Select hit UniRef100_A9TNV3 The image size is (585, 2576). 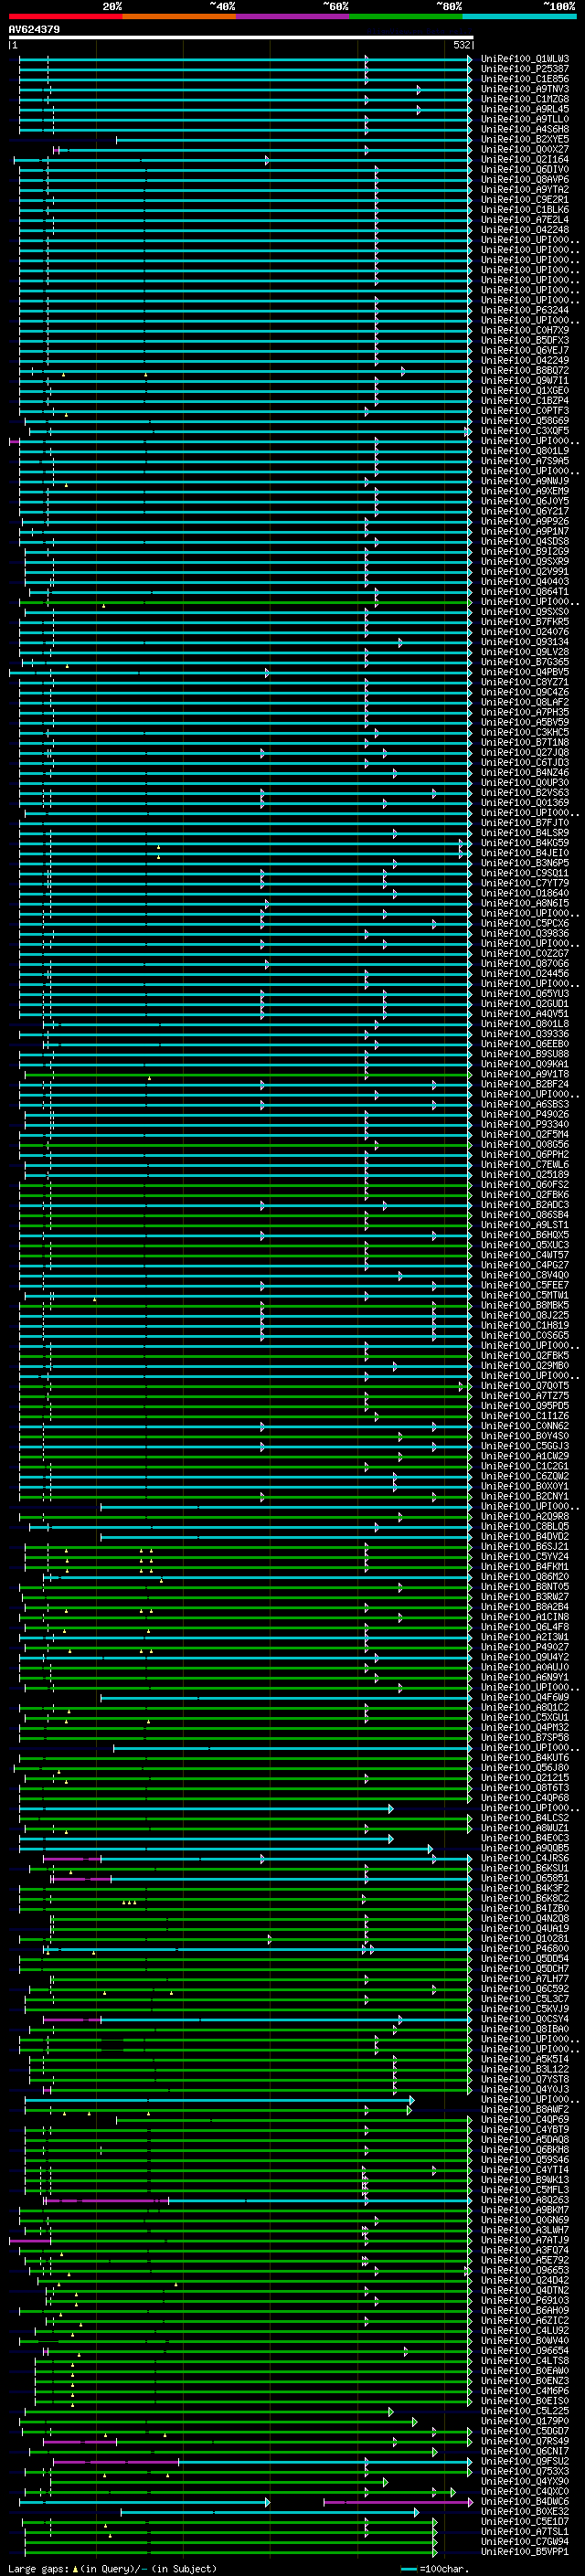pyautogui.click(x=525, y=89)
